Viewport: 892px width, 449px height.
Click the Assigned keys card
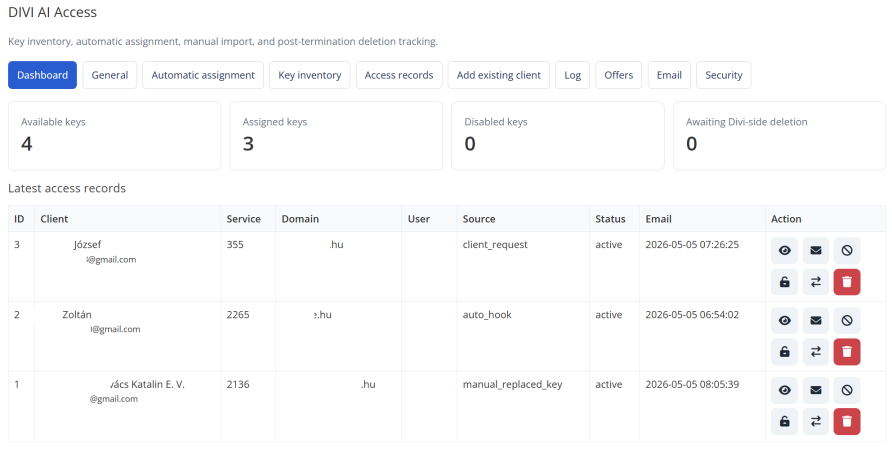point(336,136)
